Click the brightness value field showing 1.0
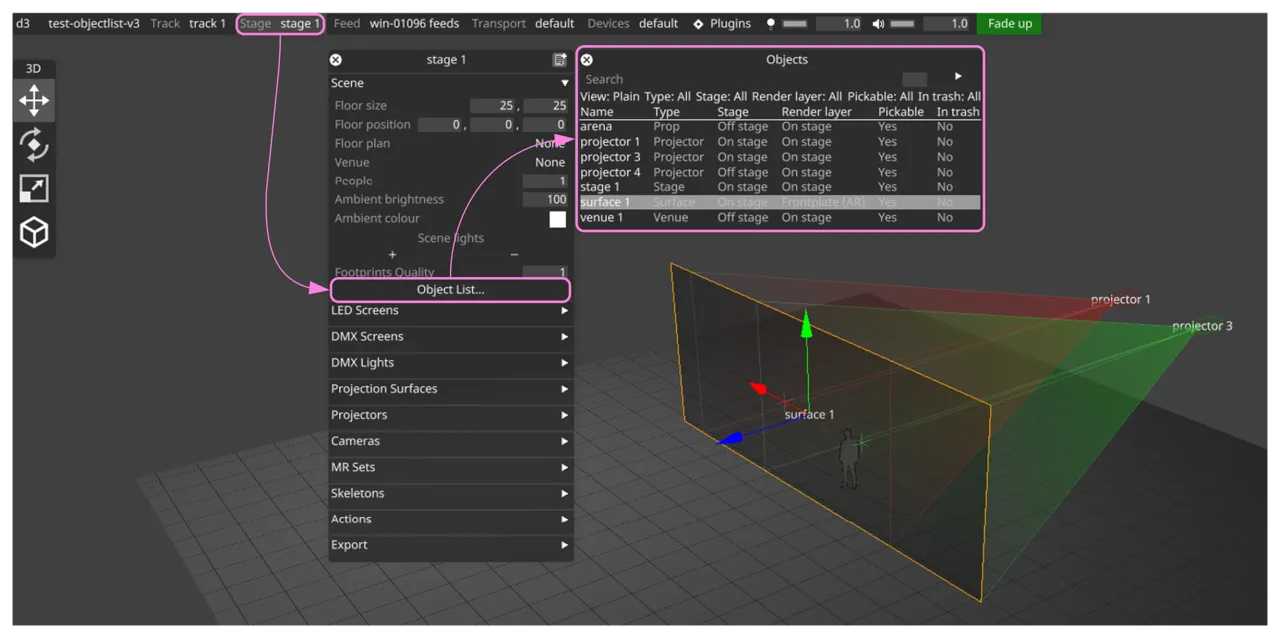The image size is (1280, 638). [x=838, y=23]
